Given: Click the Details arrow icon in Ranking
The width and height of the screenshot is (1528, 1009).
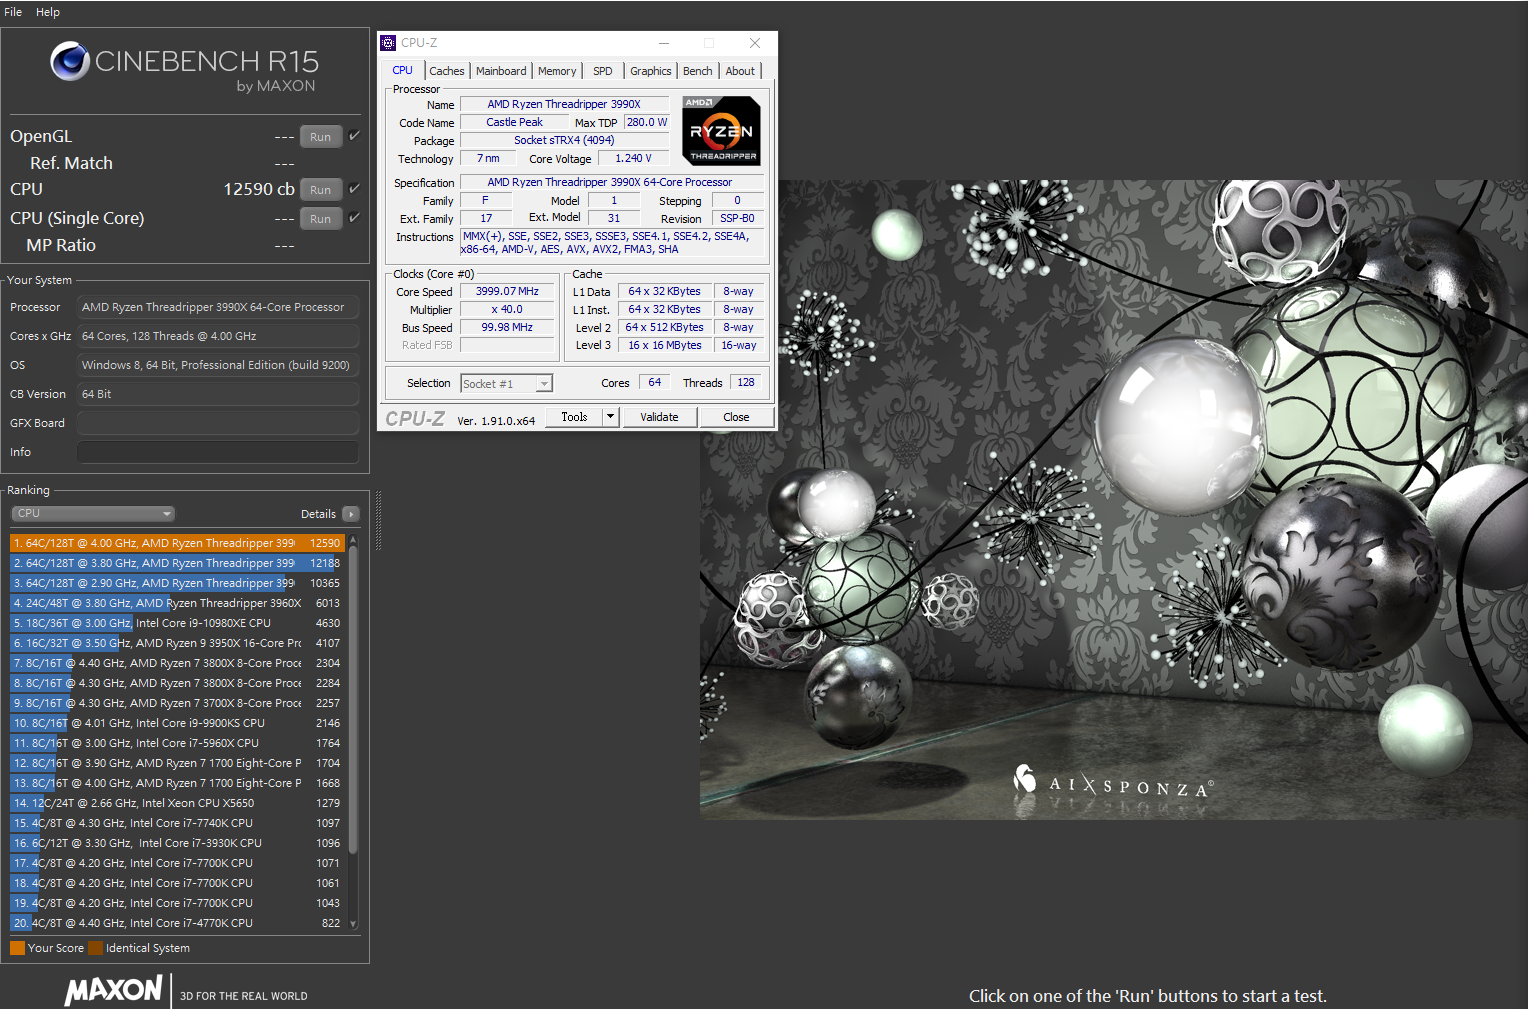Looking at the screenshot, I should [x=350, y=514].
